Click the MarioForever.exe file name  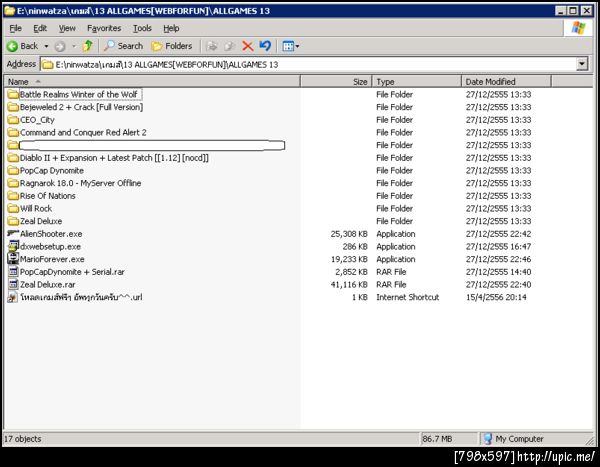pos(52,259)
